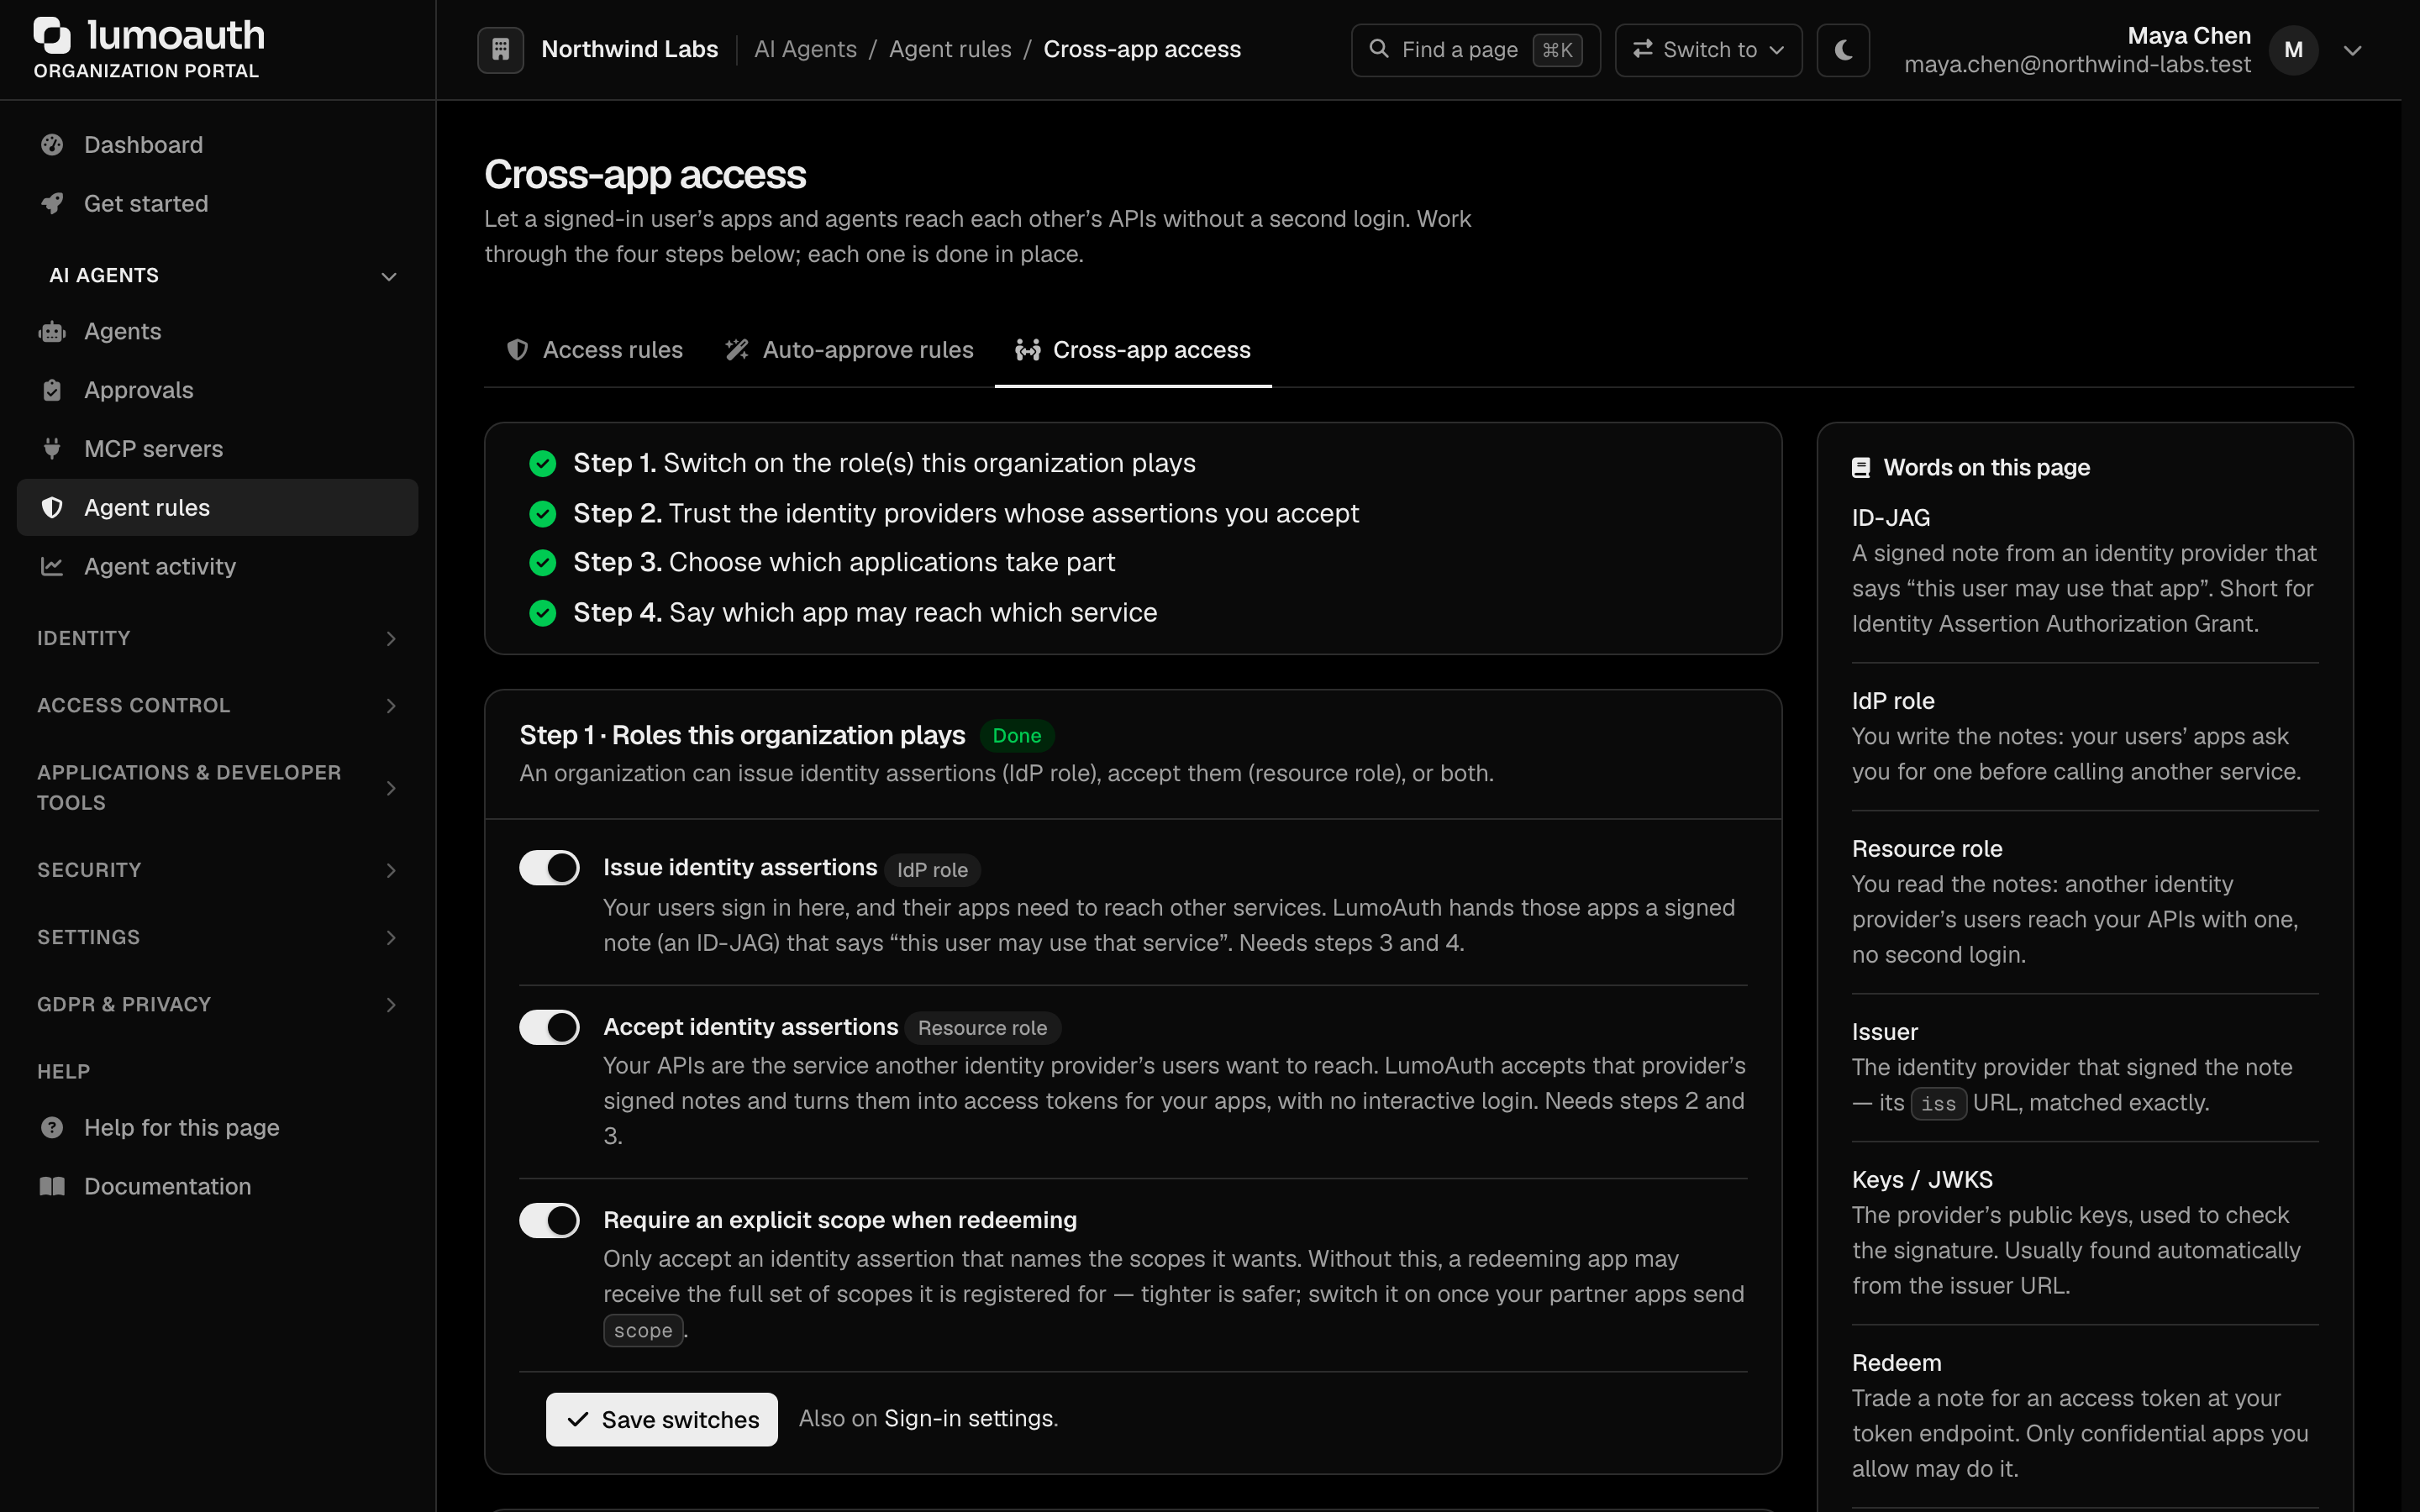Open AI Agents breadcrumb
Screen dimensions: 2420x1512
point(805,49)
